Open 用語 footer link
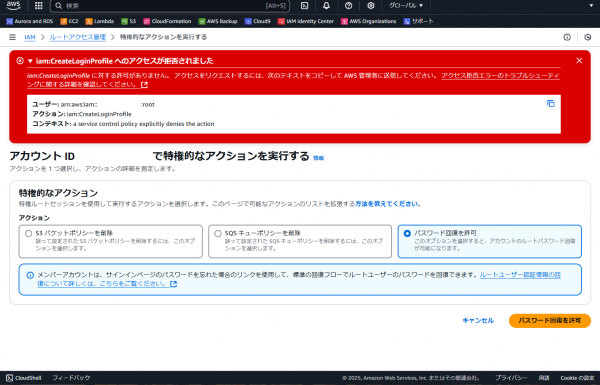The height and width of the screenshot is (385, 600). [x=544, y=378]
